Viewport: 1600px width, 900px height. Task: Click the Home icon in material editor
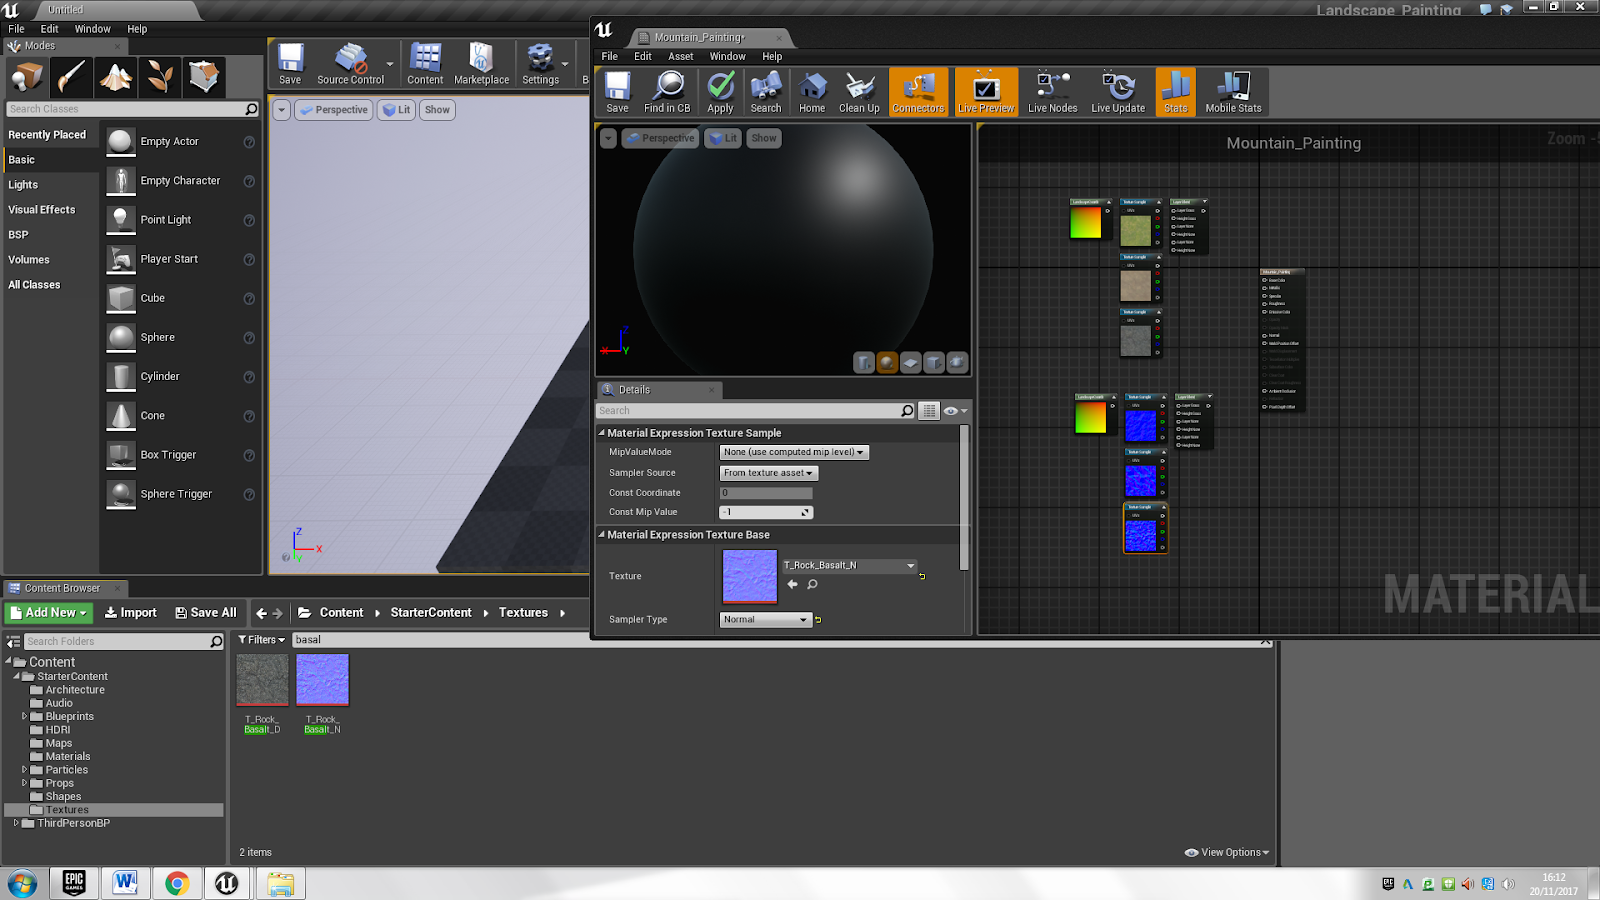pyautogui.click(x=812, y=93)
